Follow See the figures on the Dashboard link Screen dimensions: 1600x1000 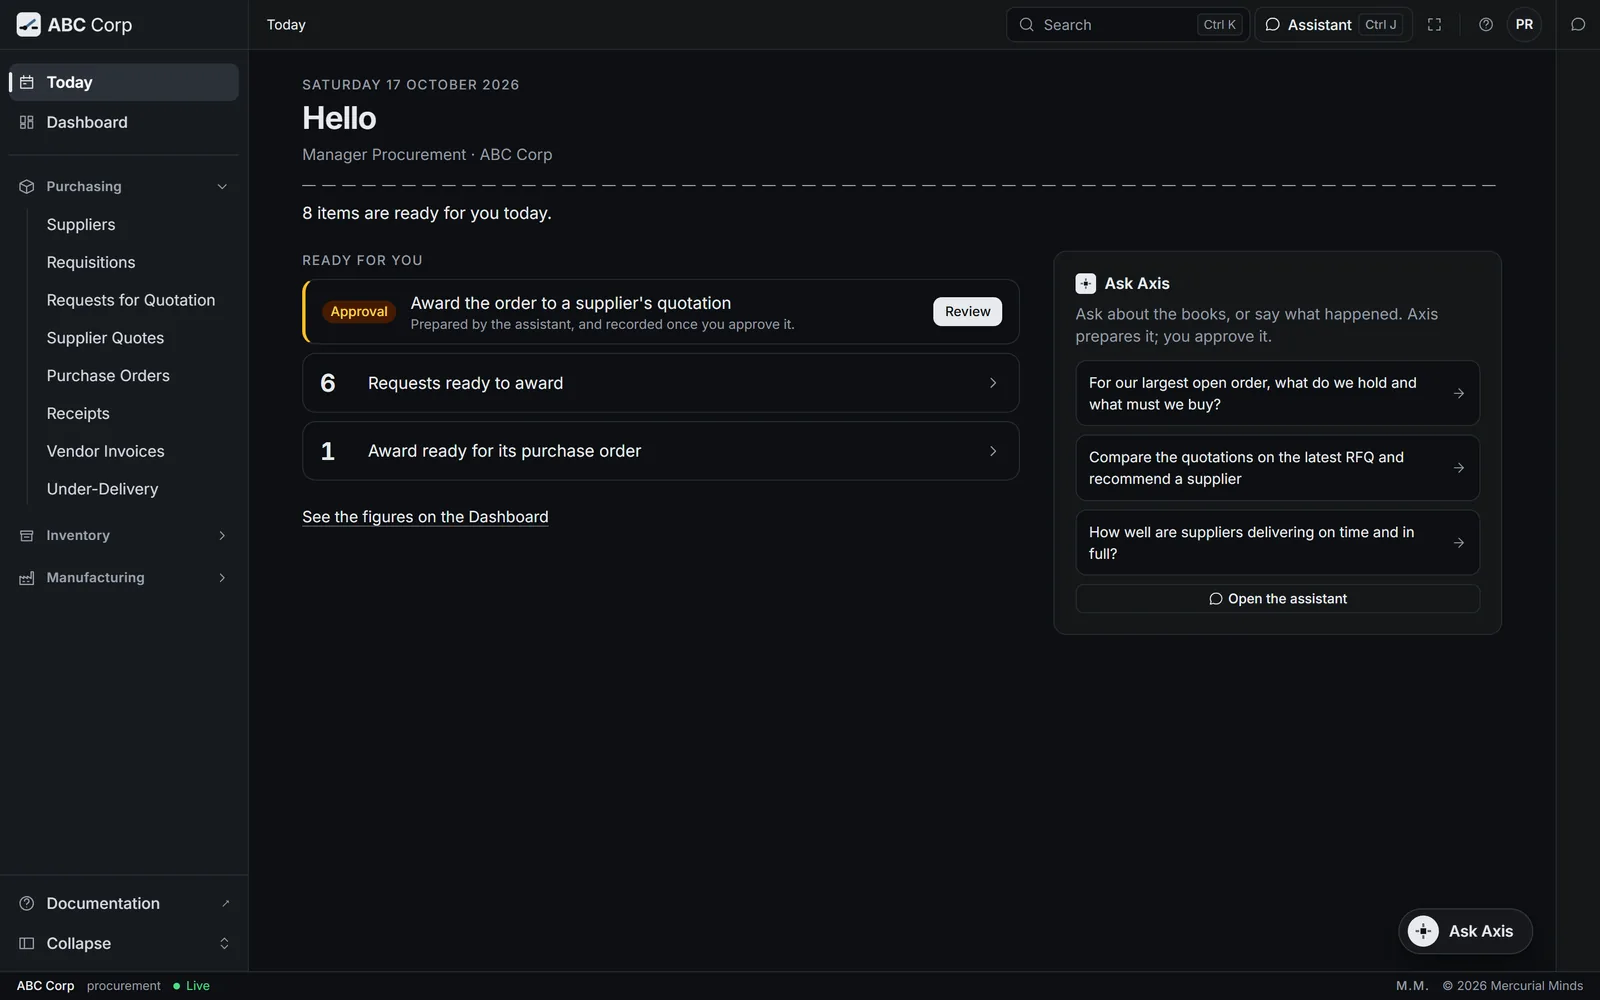pyautogui.click(x=425, y=517)
